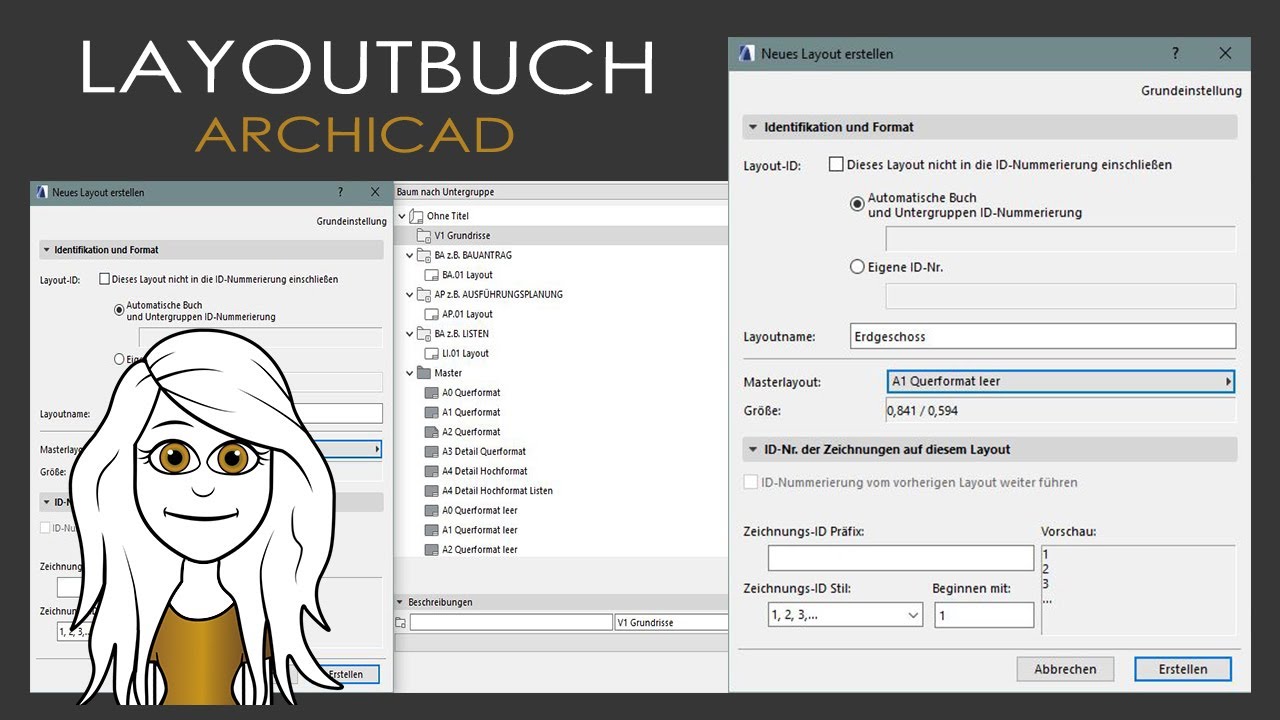Image resolution: width=1280 pixels, height=720 pixels.
Task: Click the master layout icon of A2 Querformat
Action: pos(432,432)
